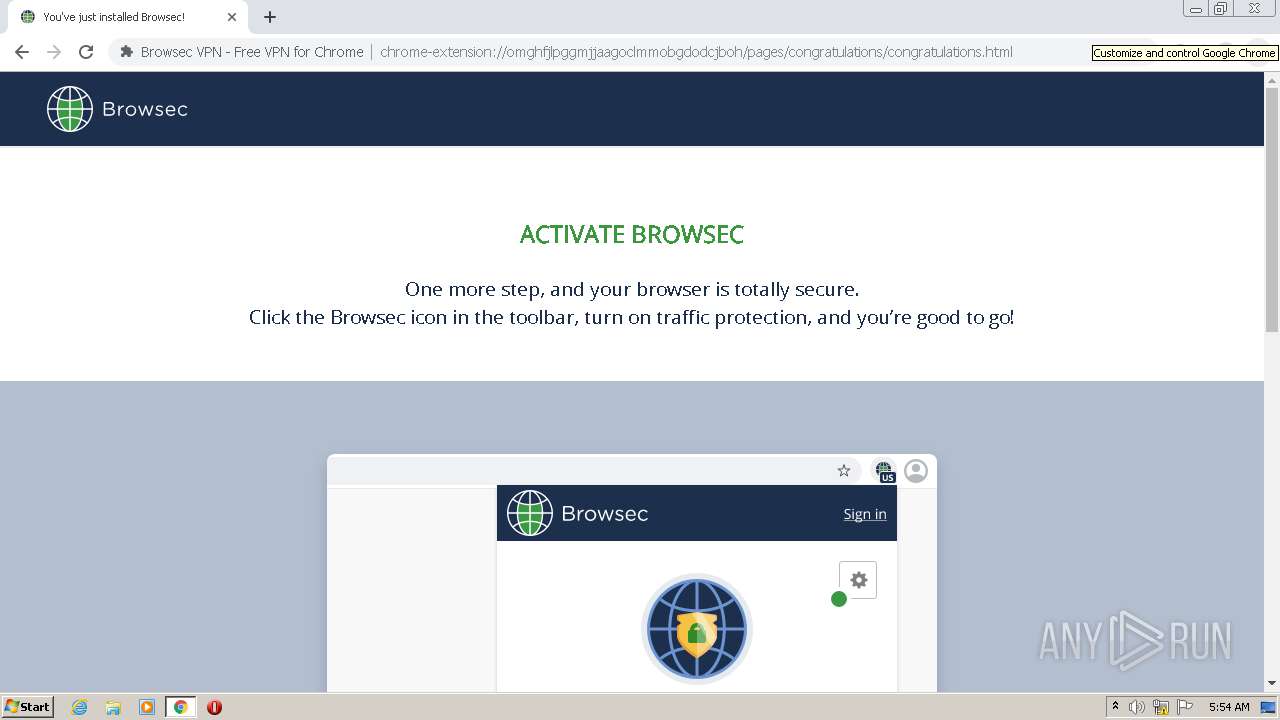Click the scrollbar down arrow
Screen dimensions: 1280x720
coord(1272,684)
